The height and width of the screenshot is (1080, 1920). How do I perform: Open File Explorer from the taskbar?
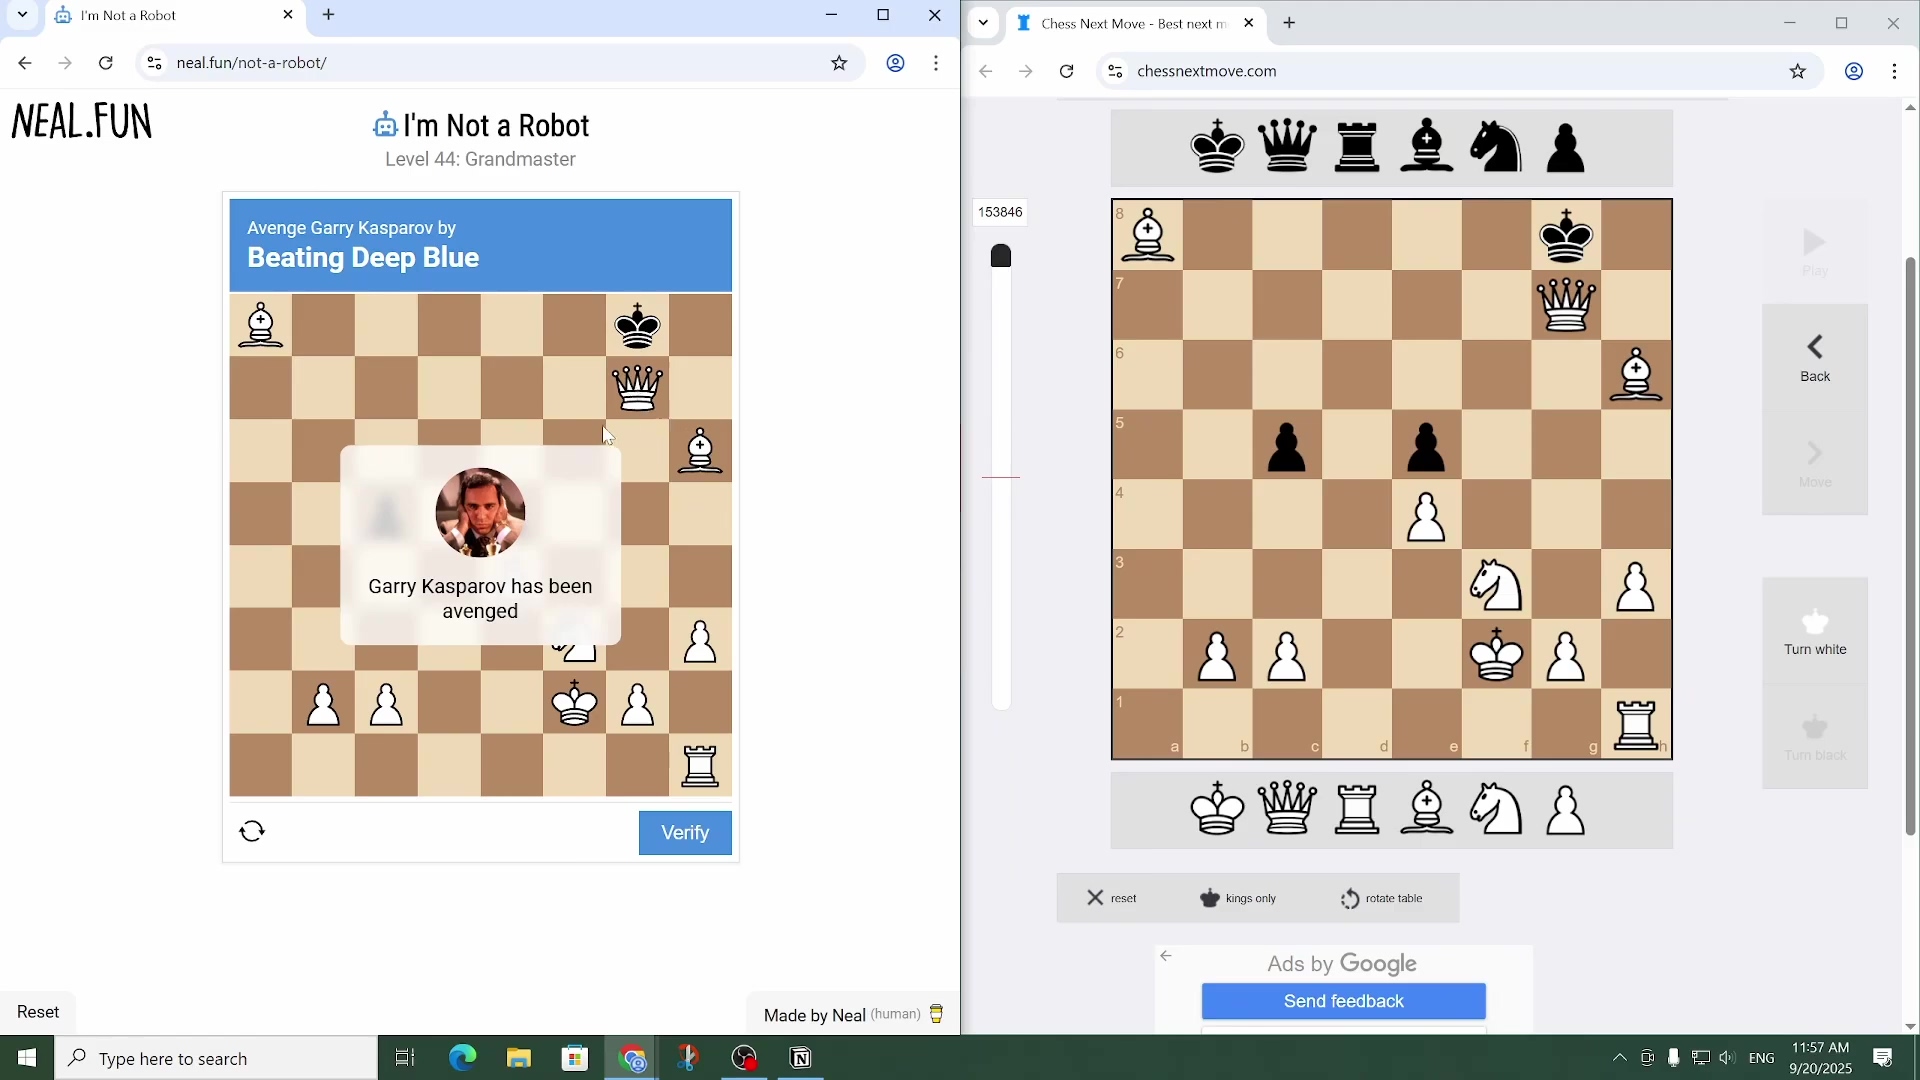[518, 1058]
